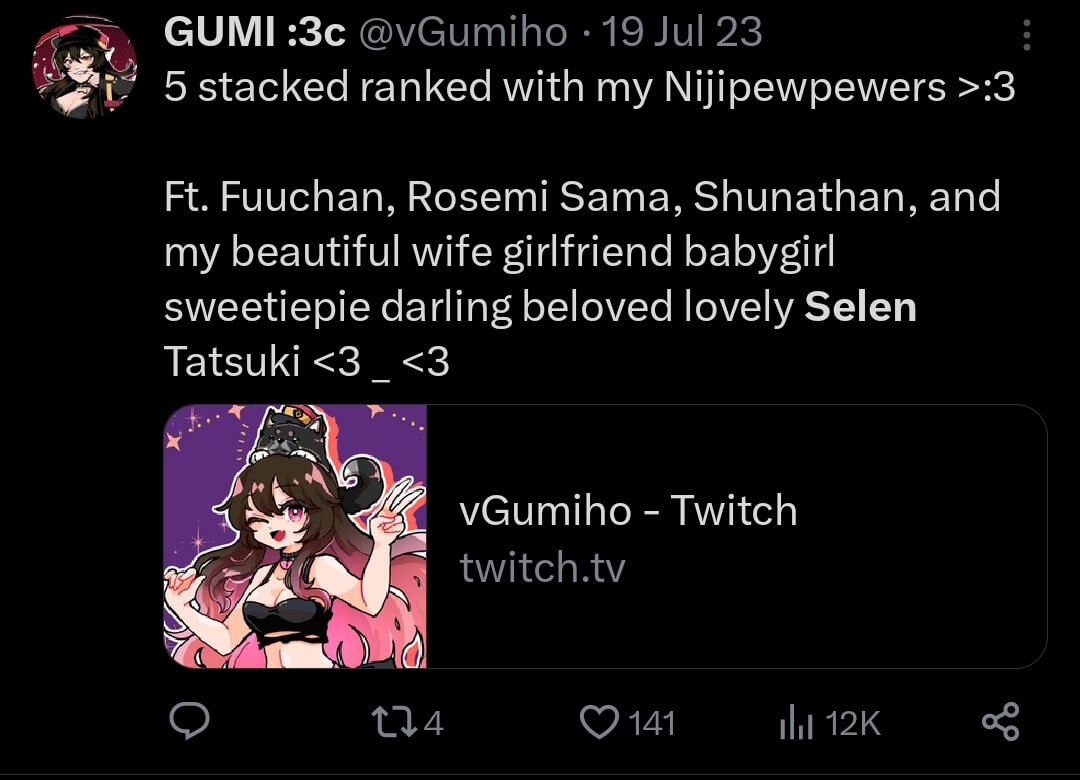The height and width of the screenshot is (780, 1080).
Task: Like the tweet with the heart icon
Action: coord(599,722)
